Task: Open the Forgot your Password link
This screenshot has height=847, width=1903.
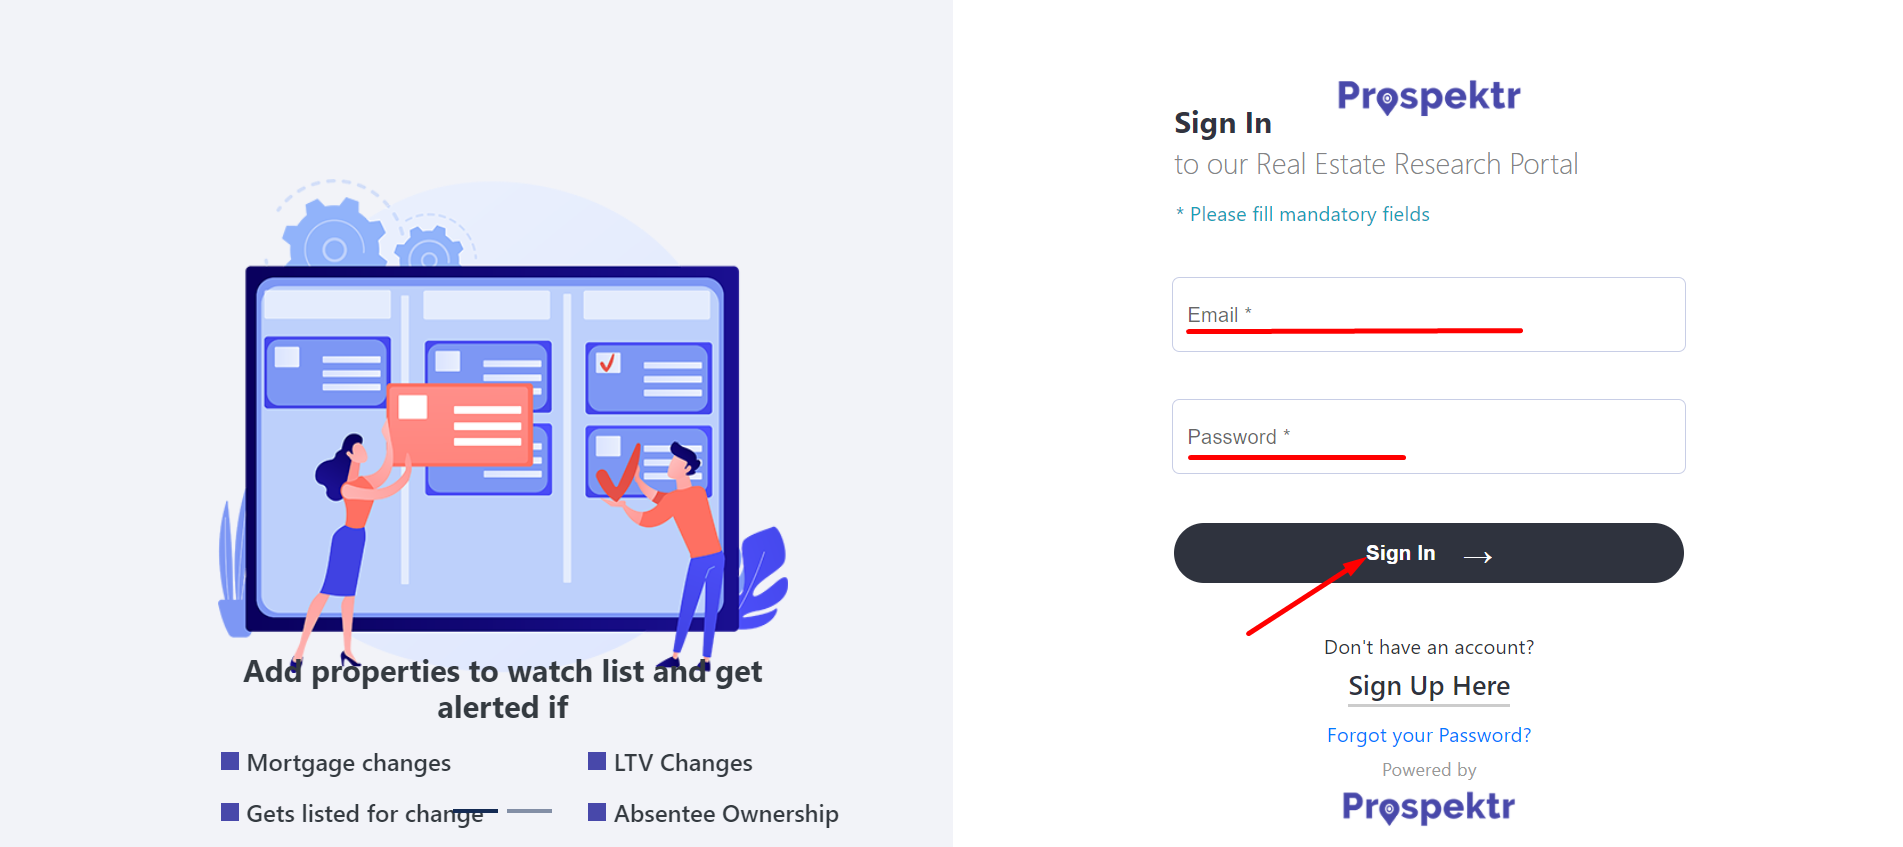Action: pyautogui.click(x=1429, y=735)
